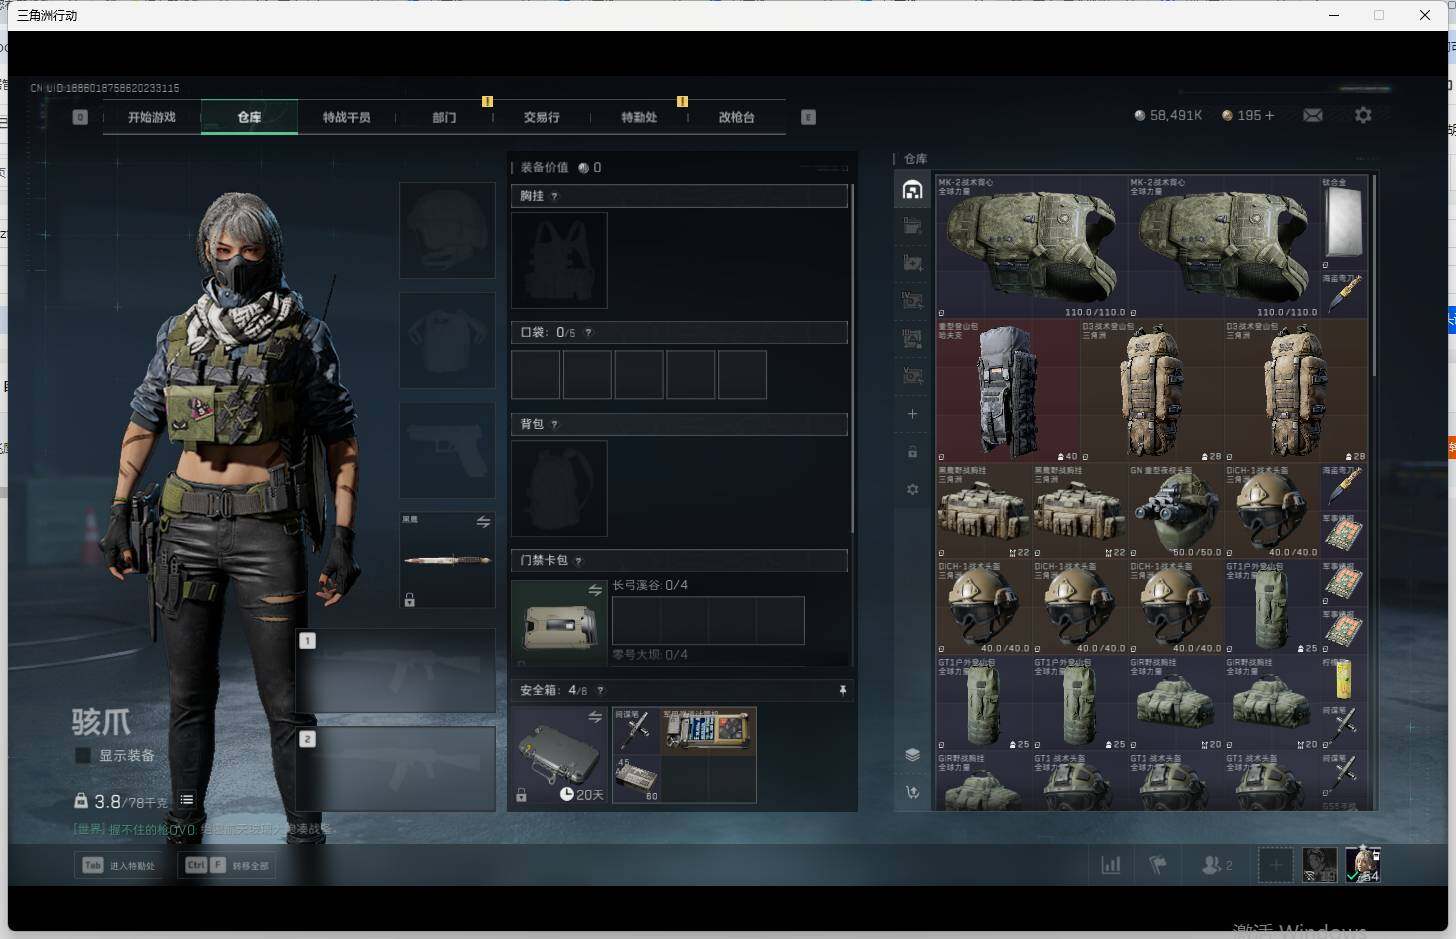Open the bar chart statistics icon
The image size is (1456, 939).
coord(1111,865)
